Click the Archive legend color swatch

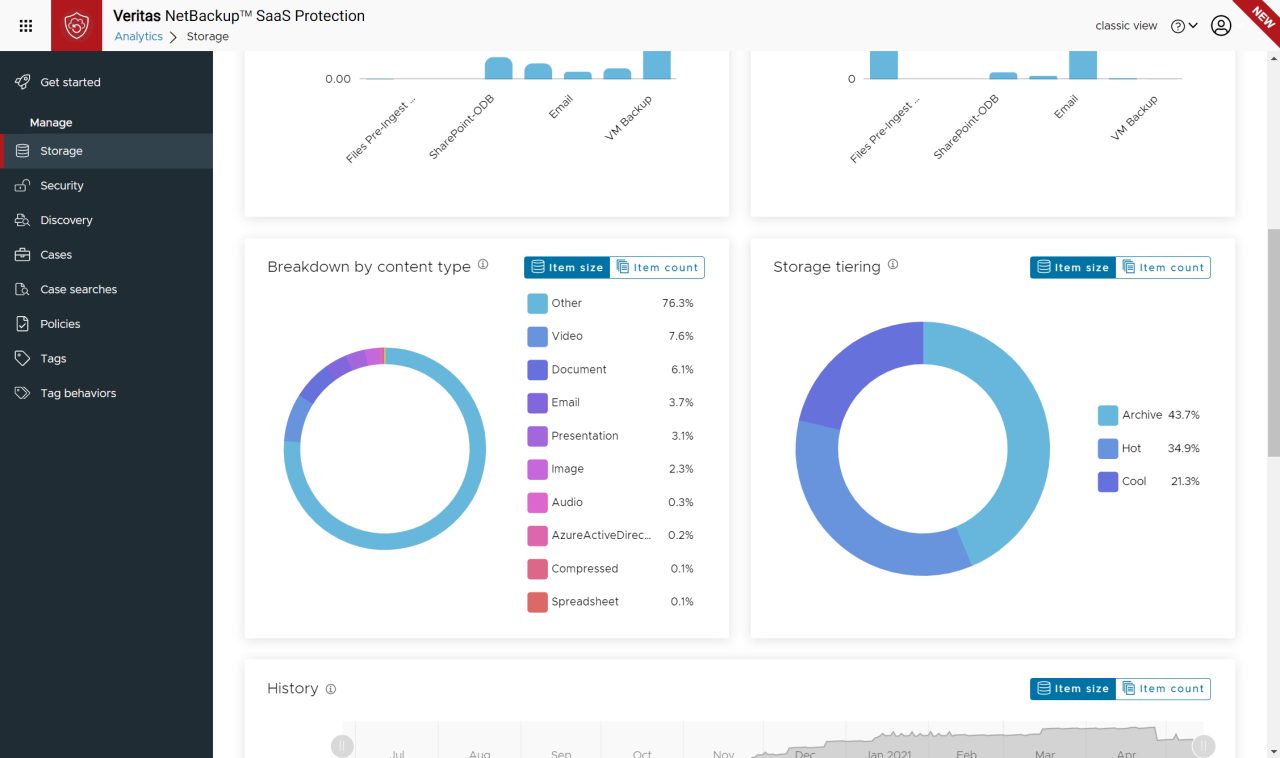tap(1107, 415)
